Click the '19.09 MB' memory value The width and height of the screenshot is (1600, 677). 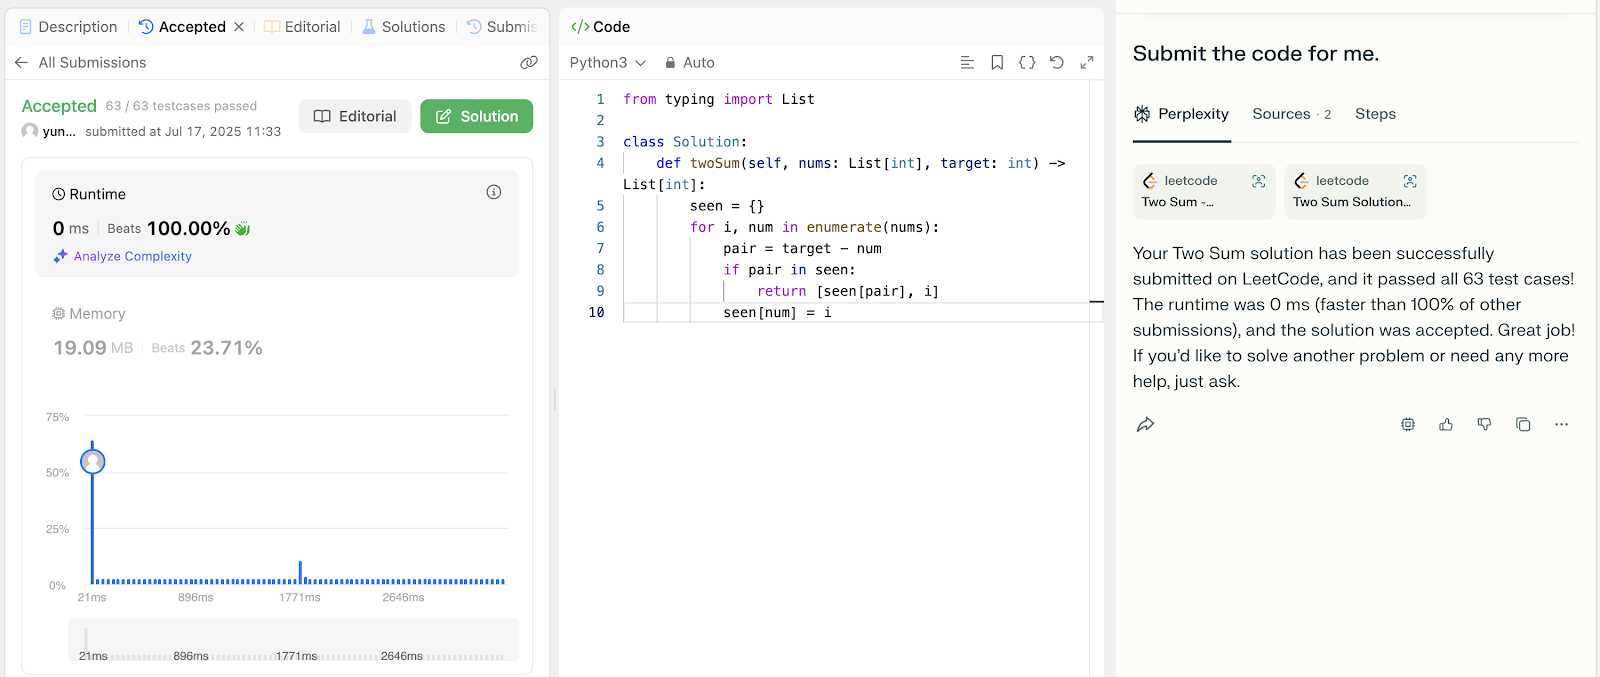coord(93,348)
